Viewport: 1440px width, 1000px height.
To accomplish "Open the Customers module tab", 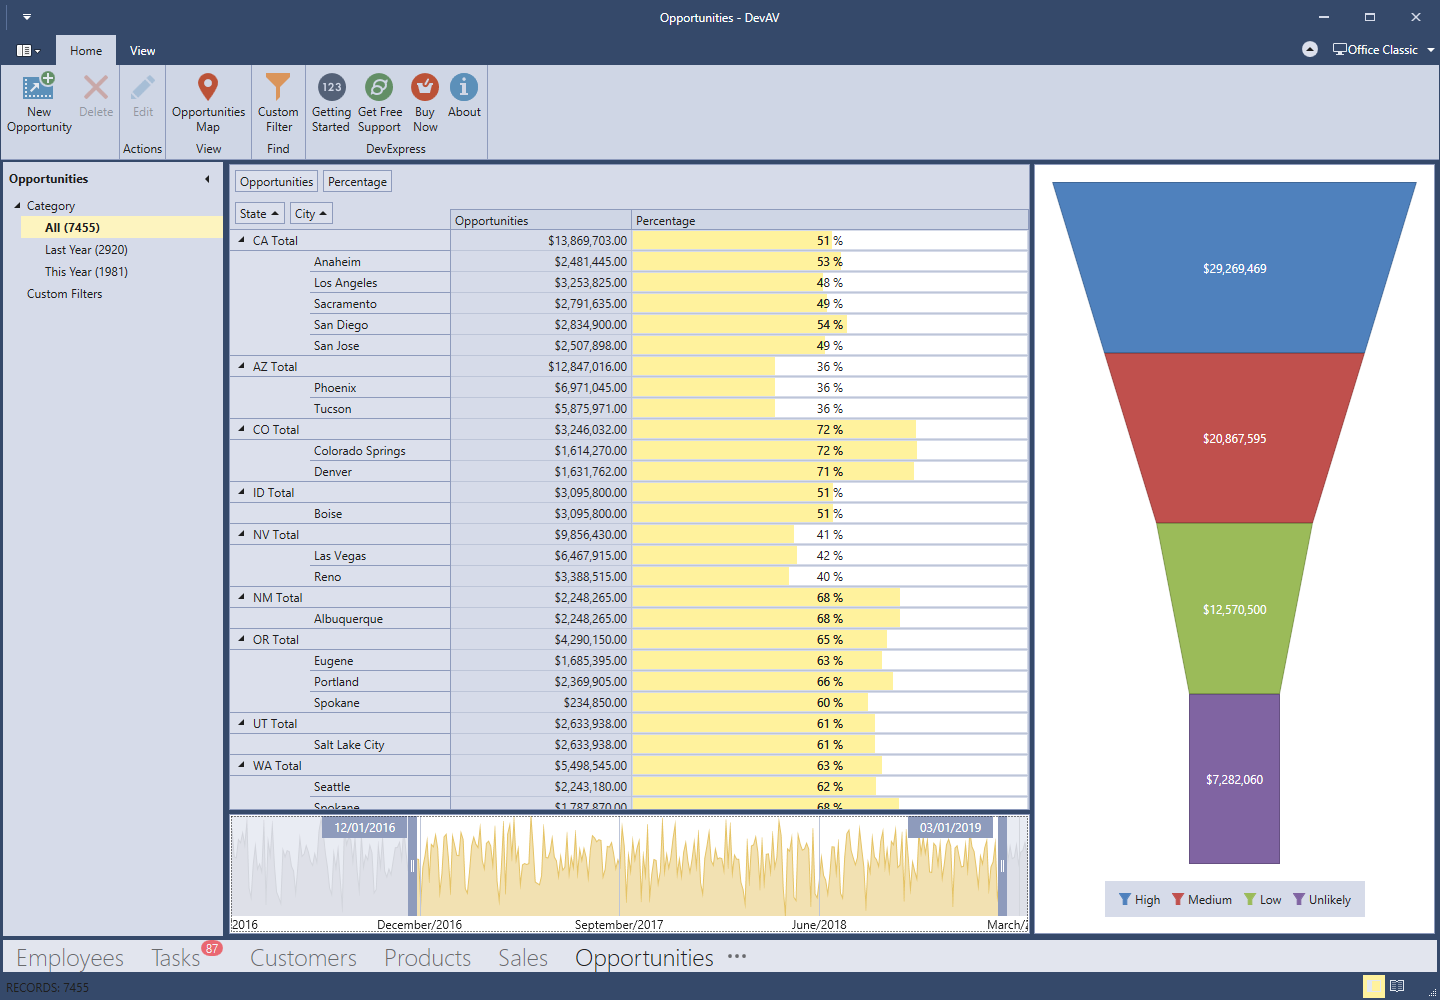I will 303,958.
